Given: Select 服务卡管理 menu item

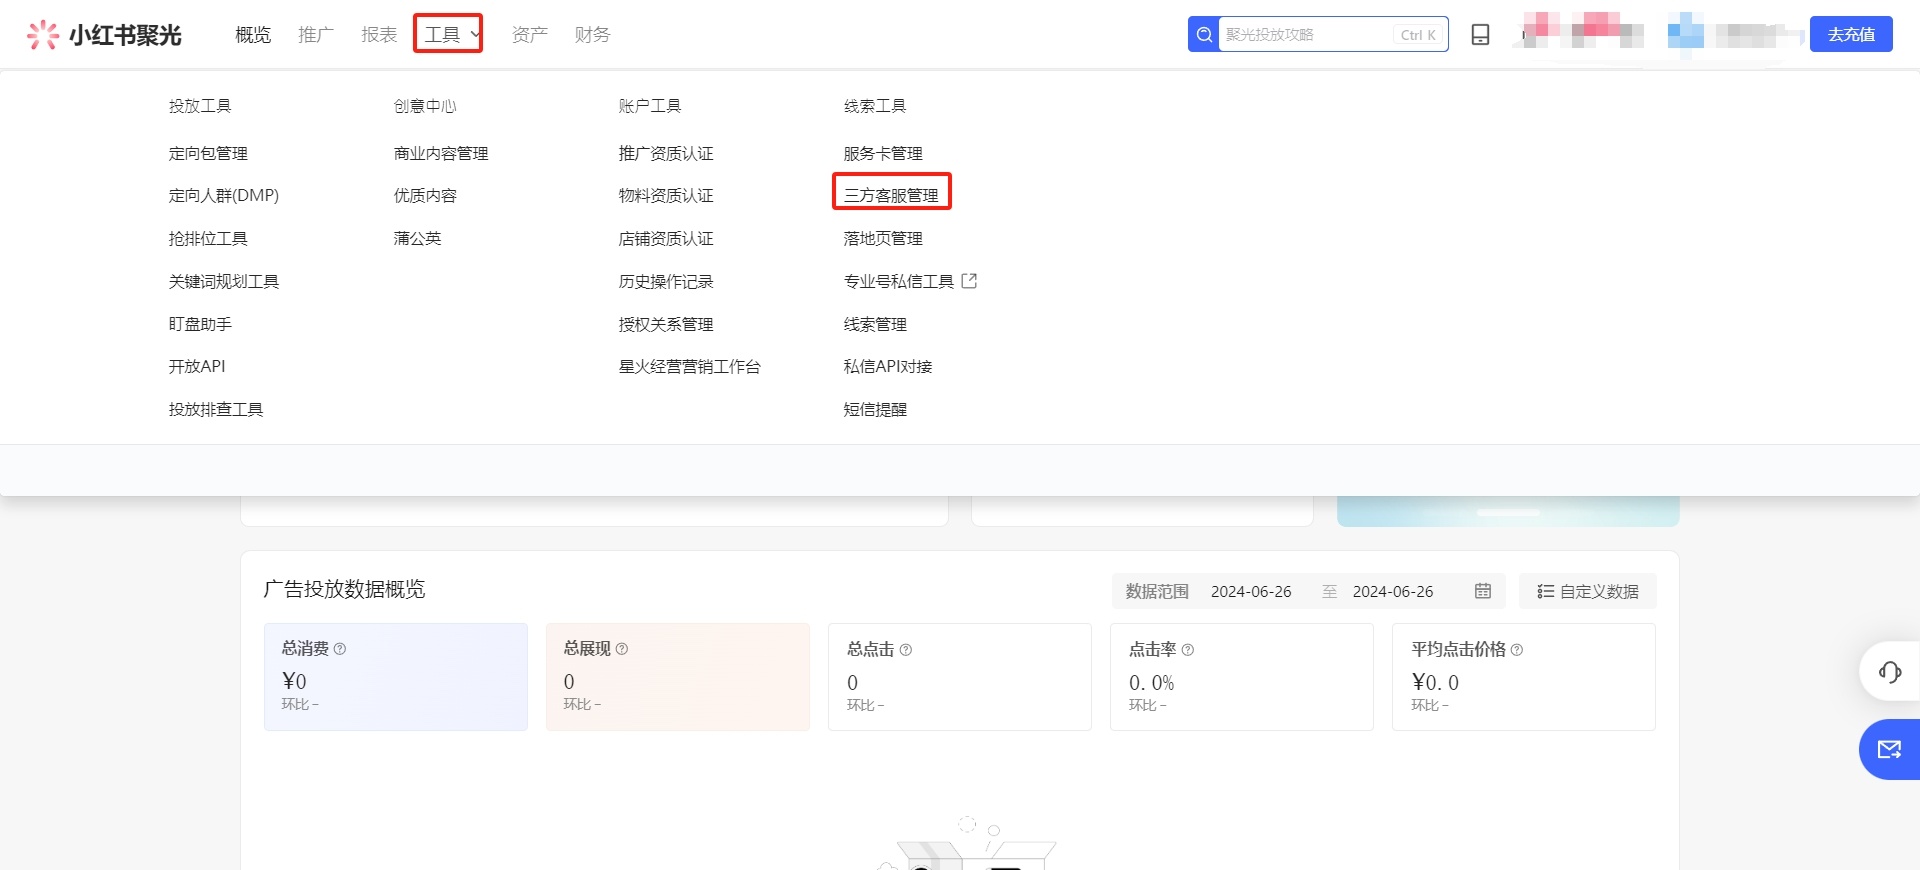Looking at the screenshot, I should pyautogui.click(x=883, y=153).
